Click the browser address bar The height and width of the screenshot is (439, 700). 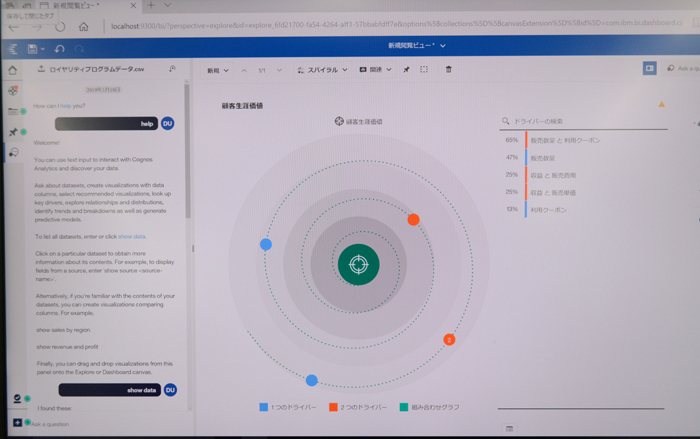tap(397, 25)
